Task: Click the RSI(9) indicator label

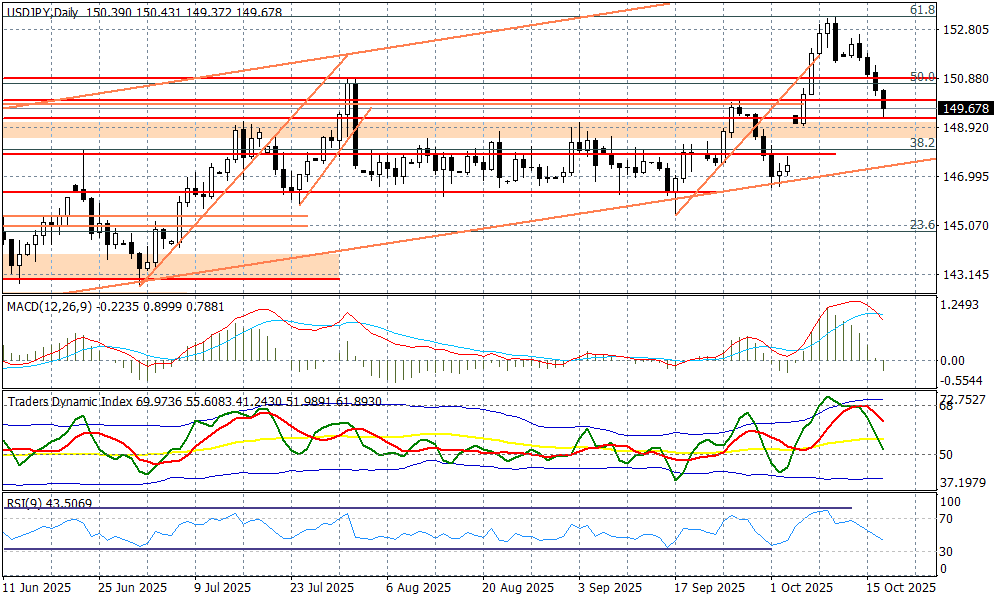Action: coord(22,503)
